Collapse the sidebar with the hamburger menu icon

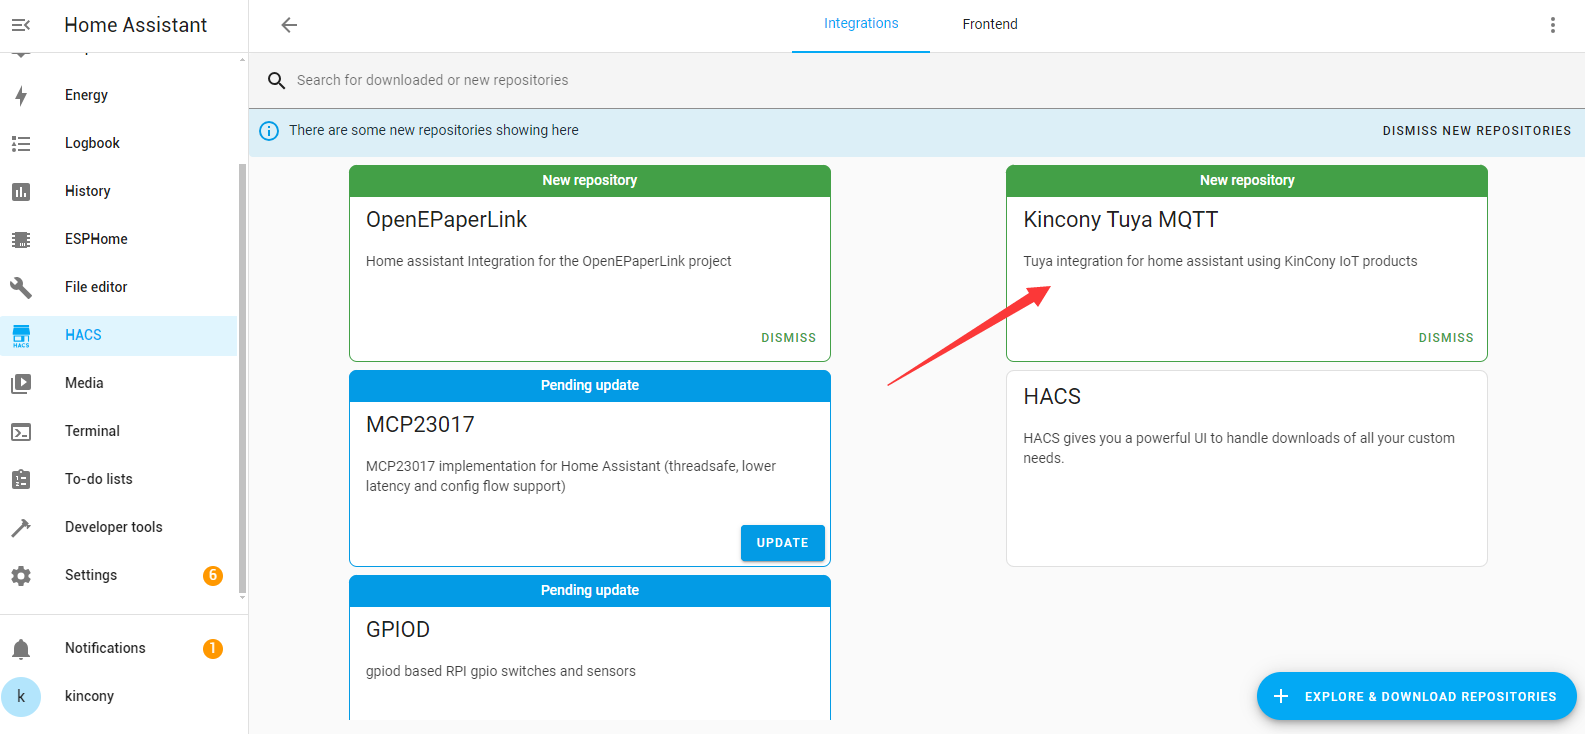[20, 25]
